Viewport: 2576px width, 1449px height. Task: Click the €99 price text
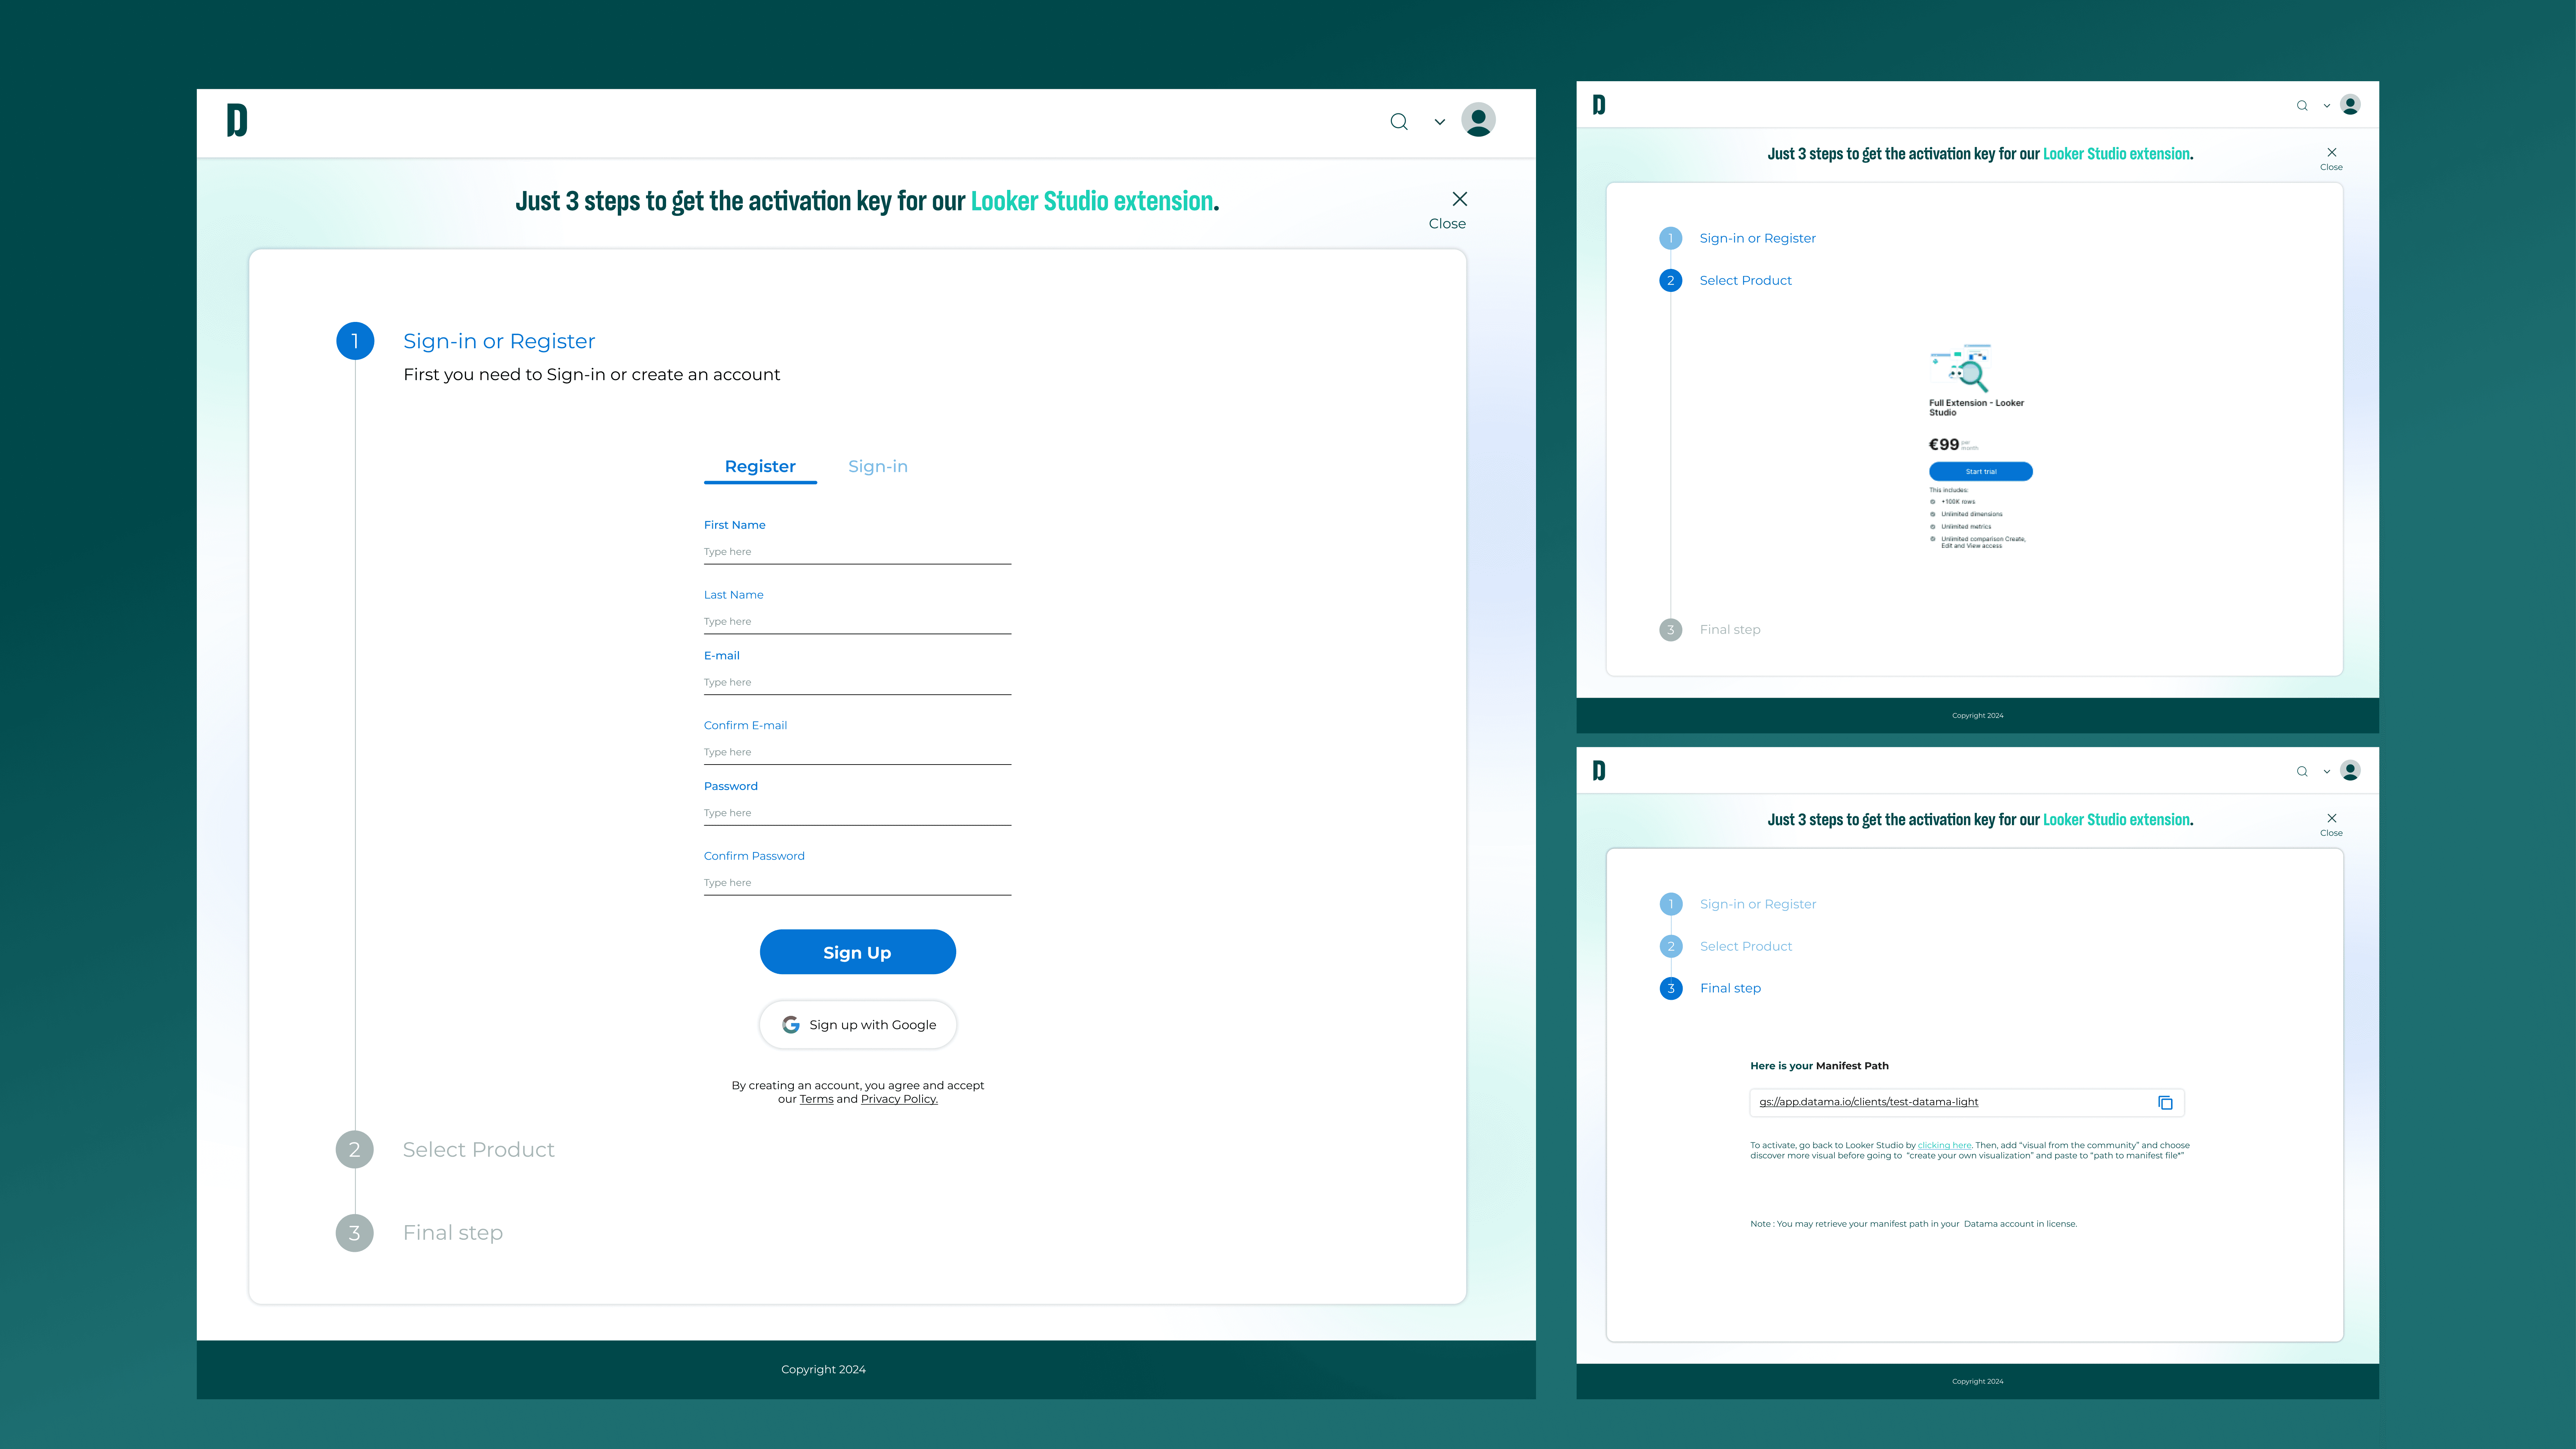1944,445
